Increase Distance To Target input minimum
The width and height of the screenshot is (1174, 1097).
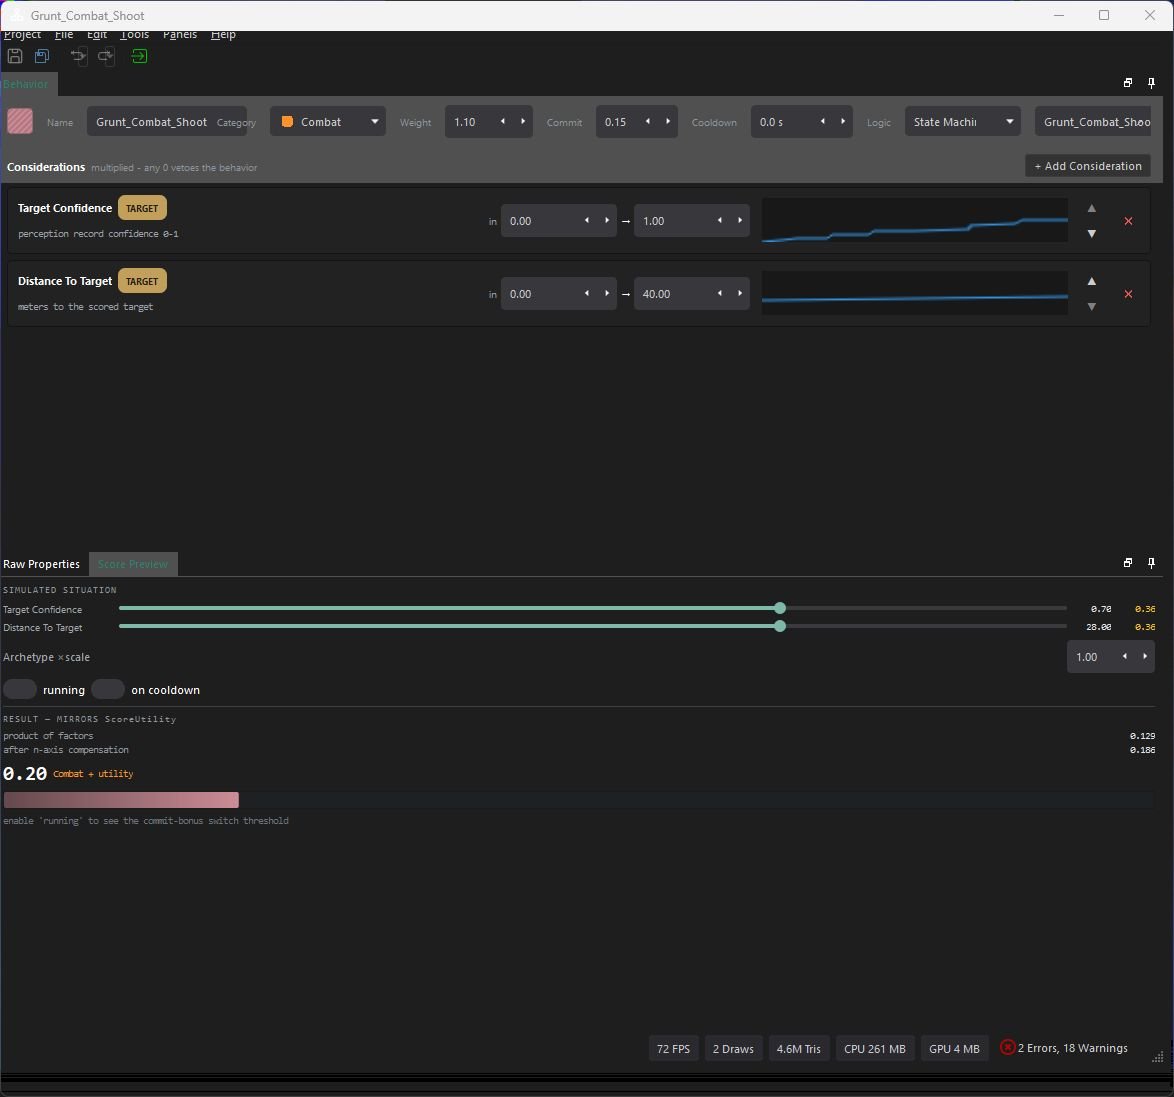tap(606, 294)
